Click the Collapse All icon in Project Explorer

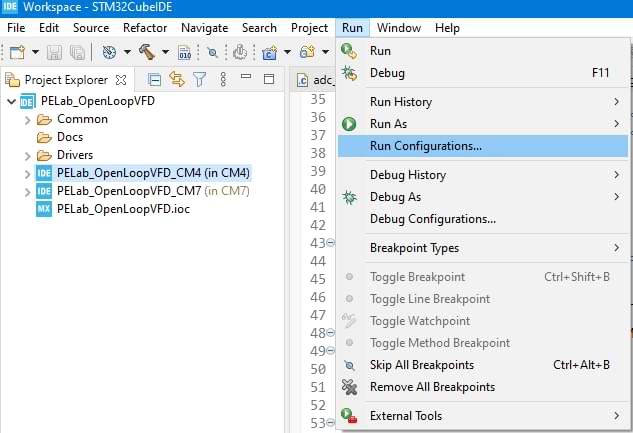[154, 80]
